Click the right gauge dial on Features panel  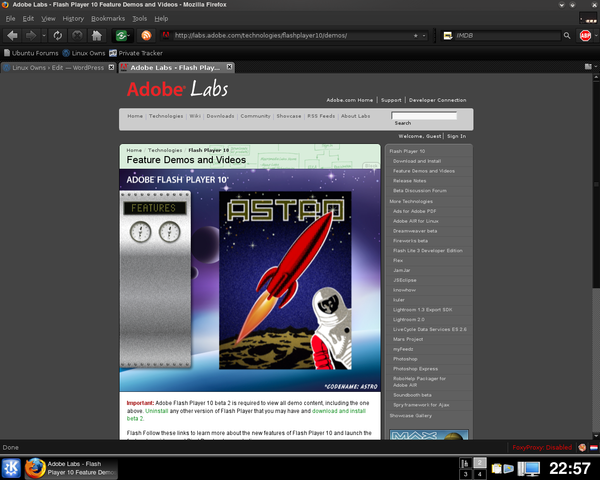170,232
